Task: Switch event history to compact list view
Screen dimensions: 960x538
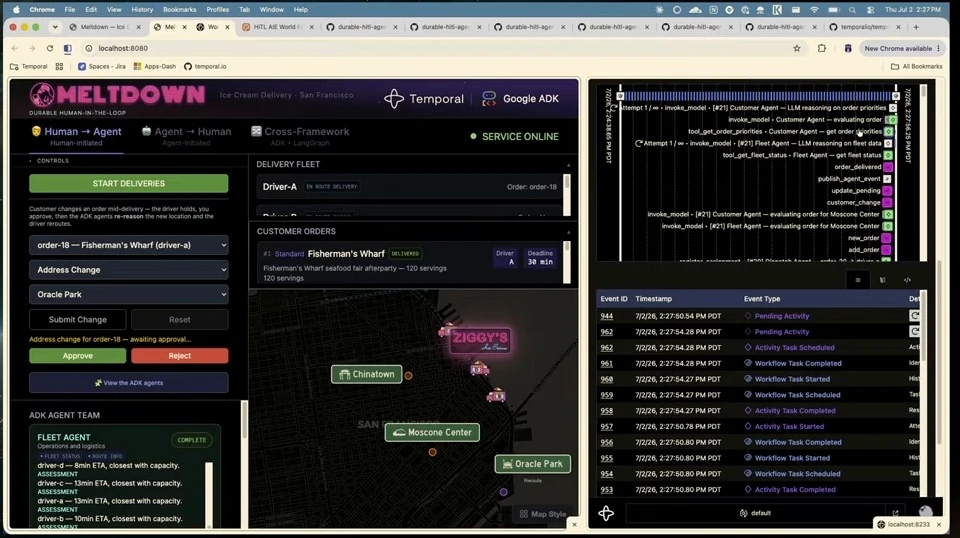Action: (858, 280)
